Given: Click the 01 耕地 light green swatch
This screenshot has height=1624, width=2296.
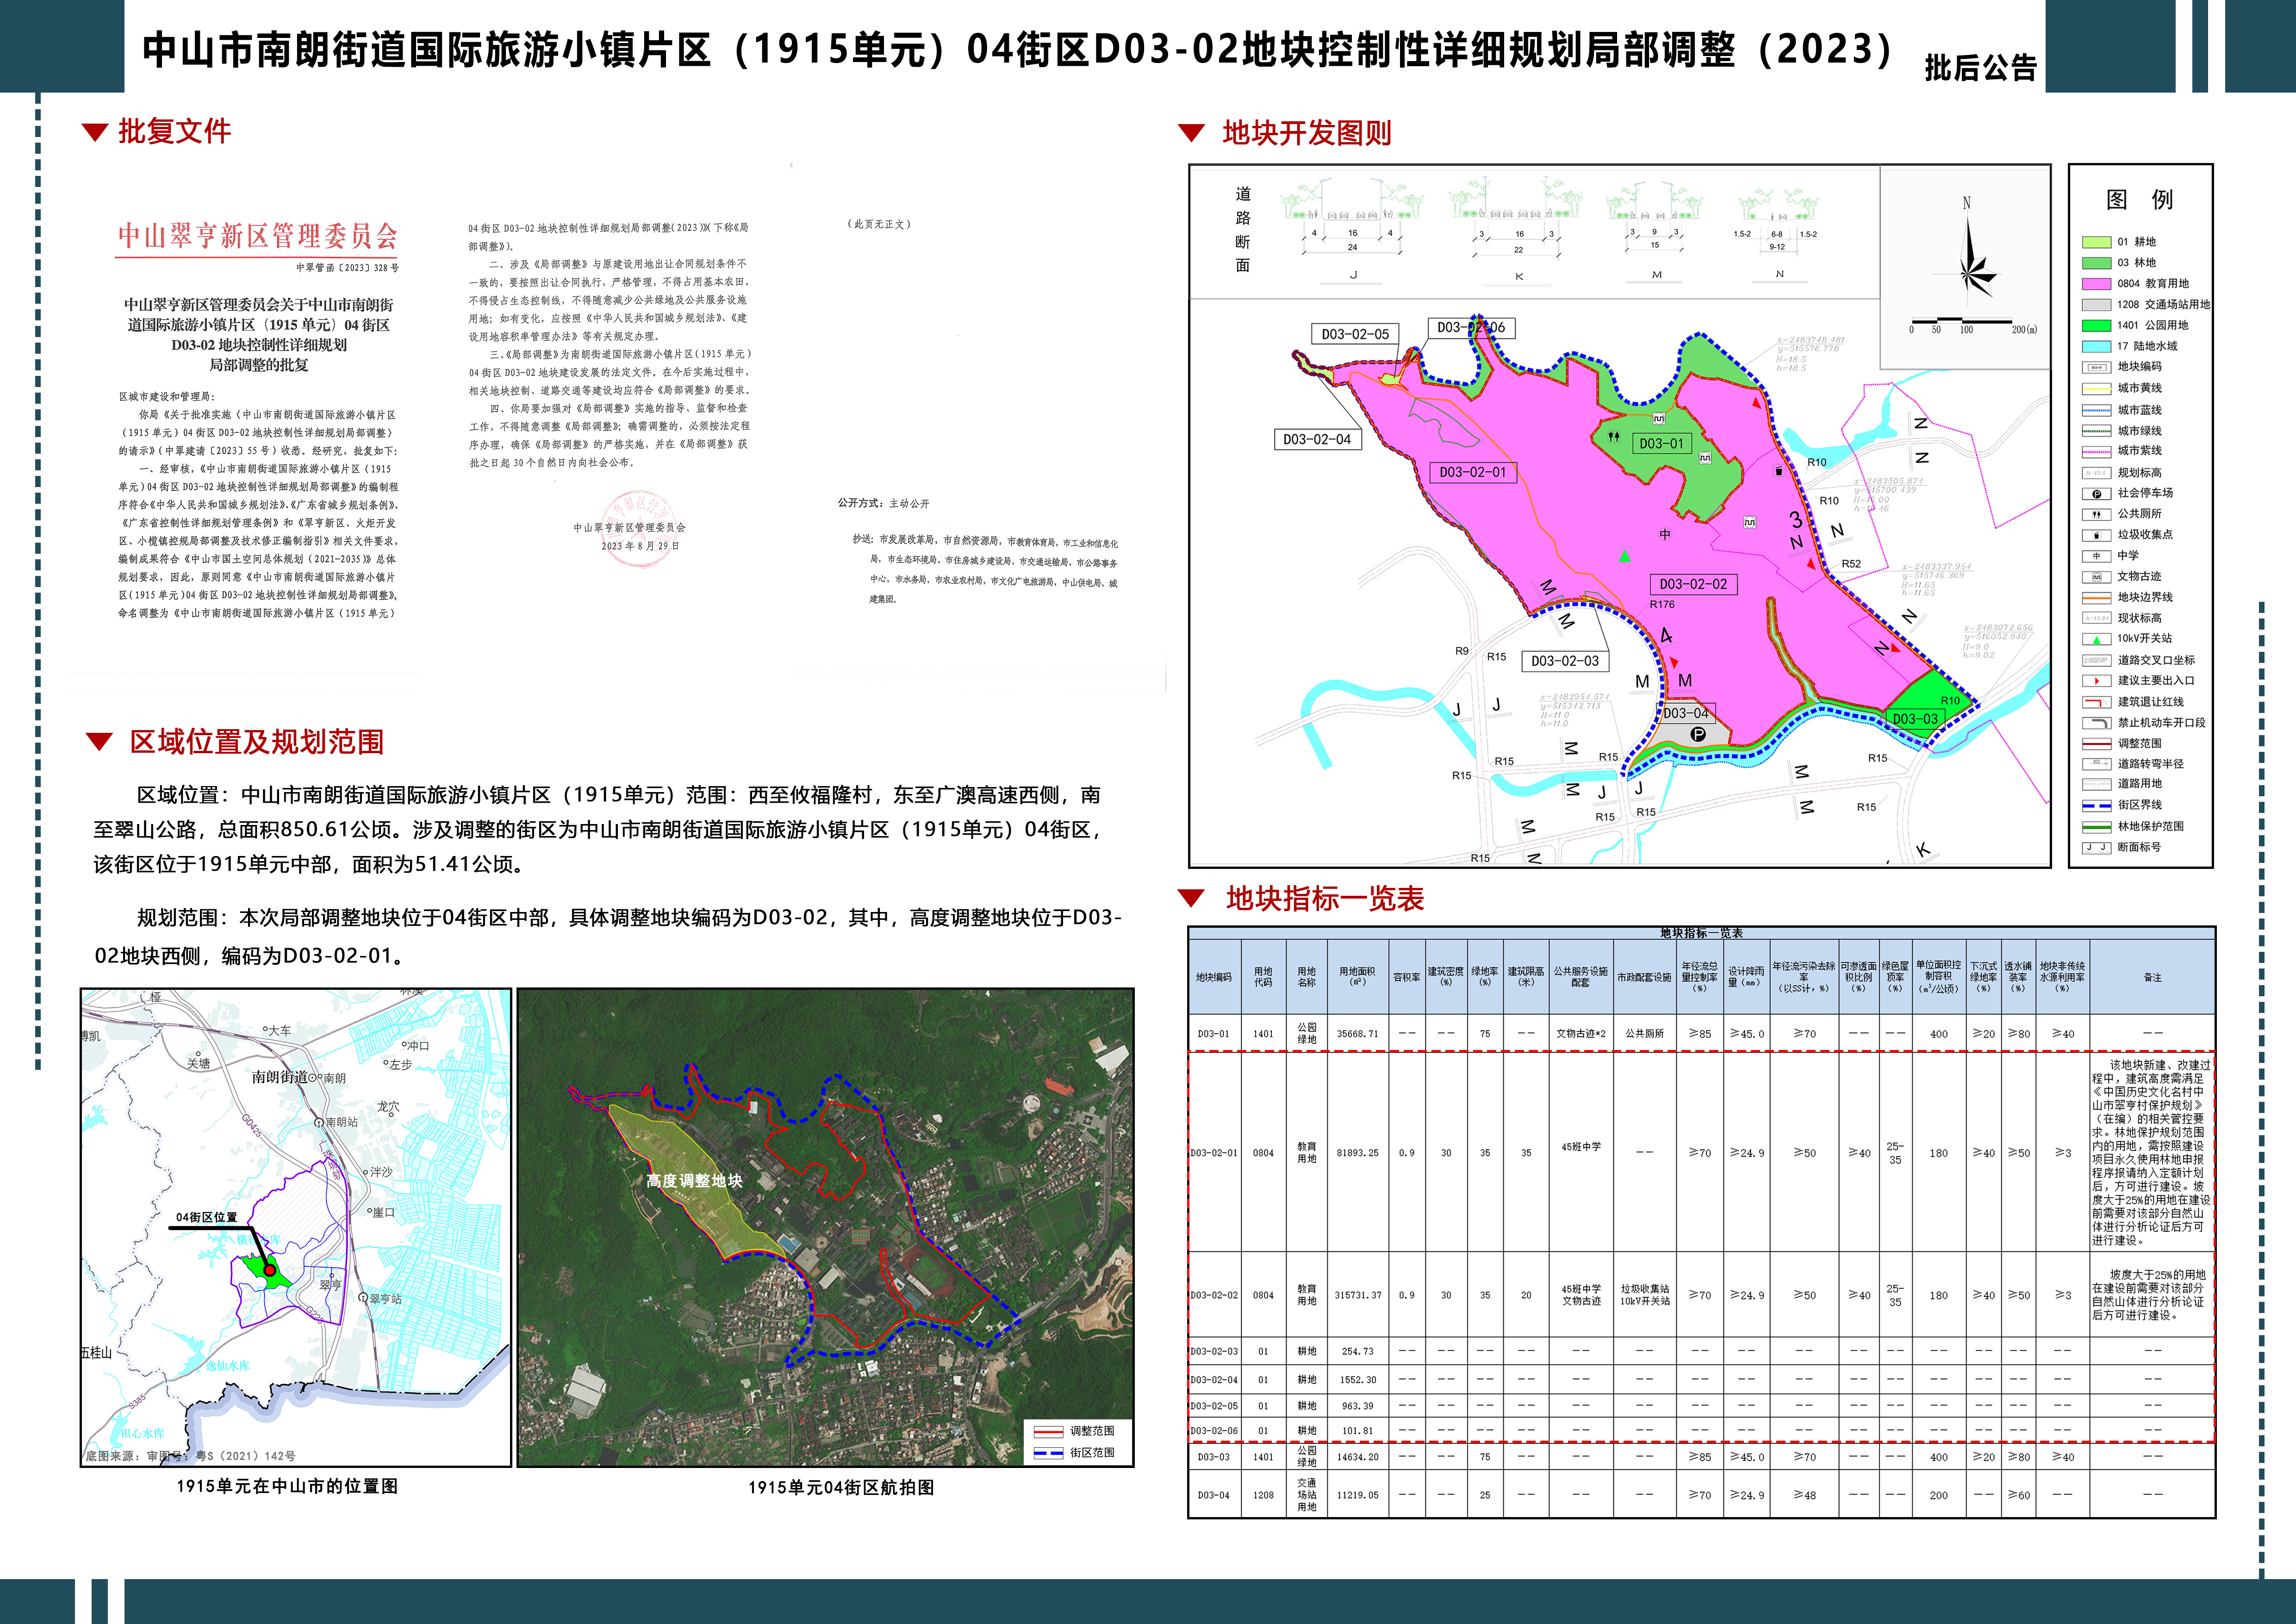Looking at the screenshot, I should pos(2096,242).
